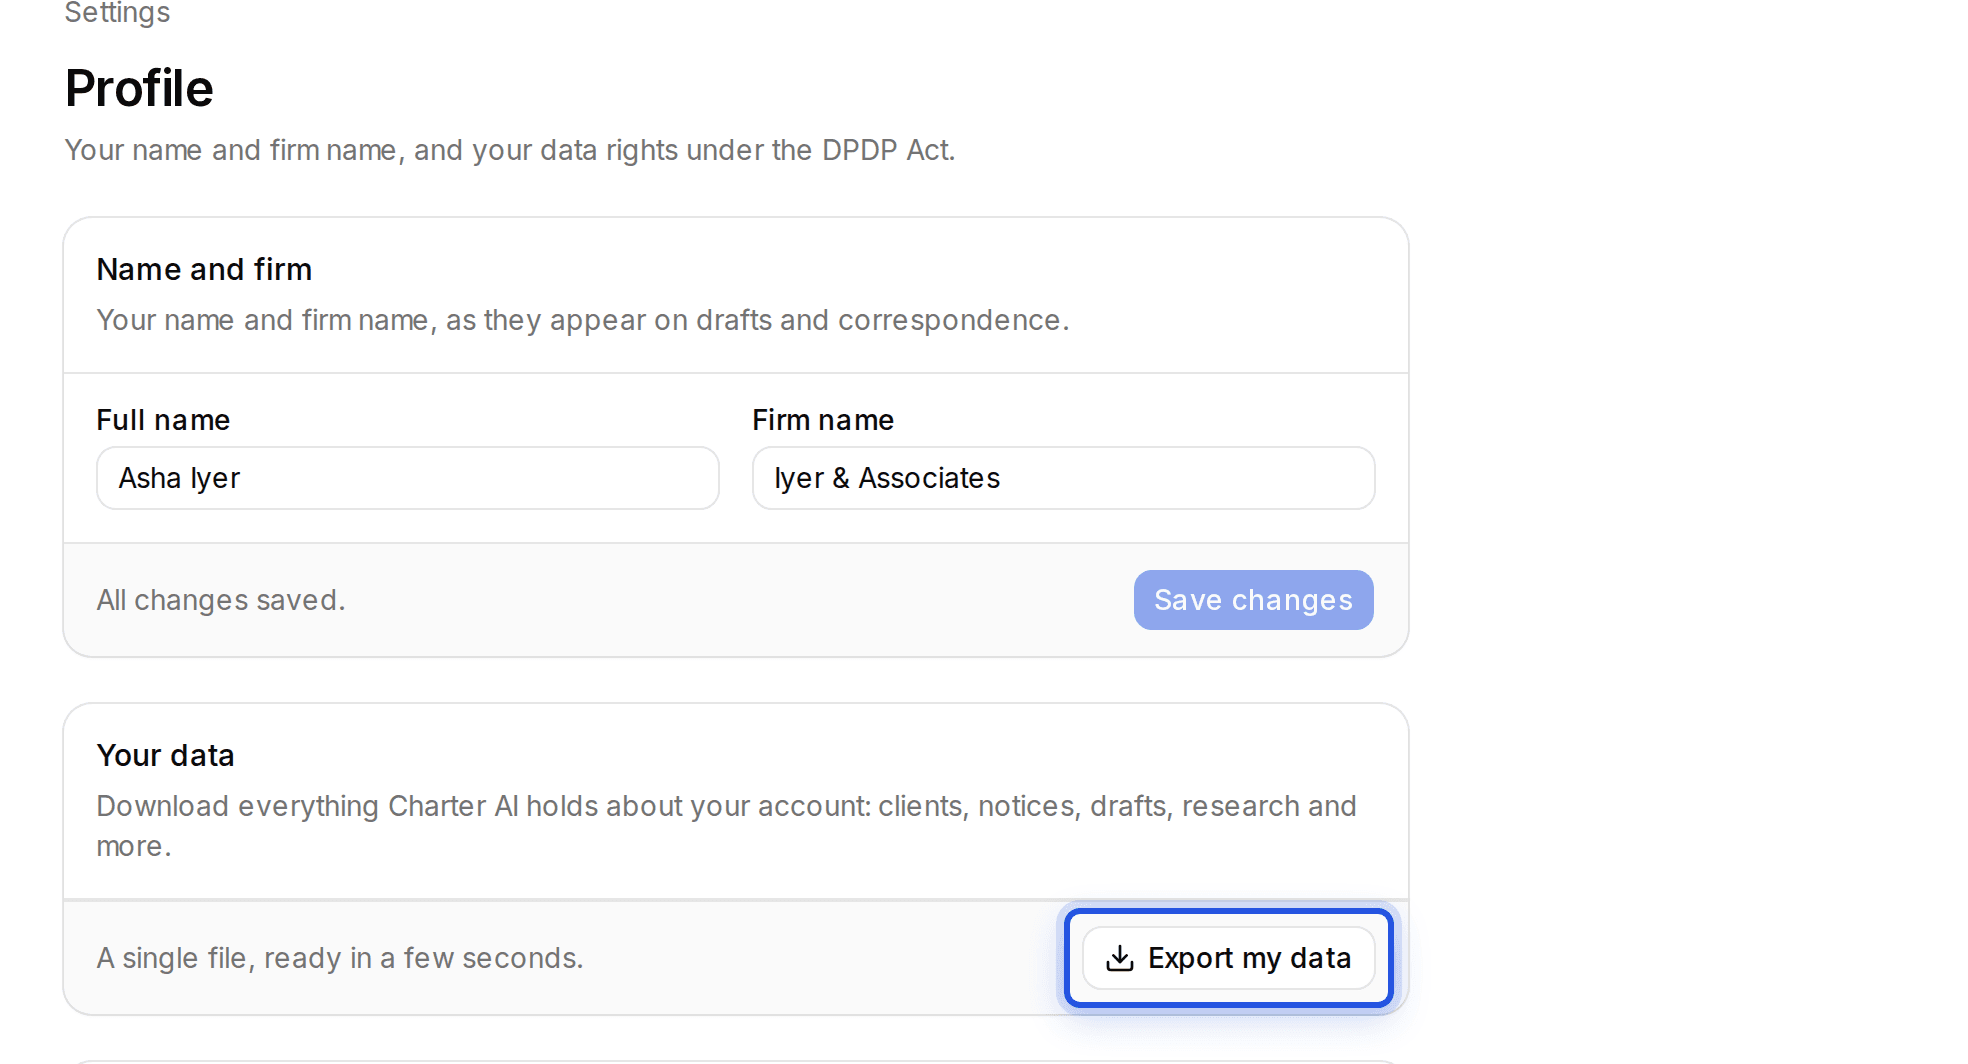The height and width of the screenshot is (1064, 1968).
Task: Click 'A single file, ready in a few seconds.' text
Action: [340, 958]
